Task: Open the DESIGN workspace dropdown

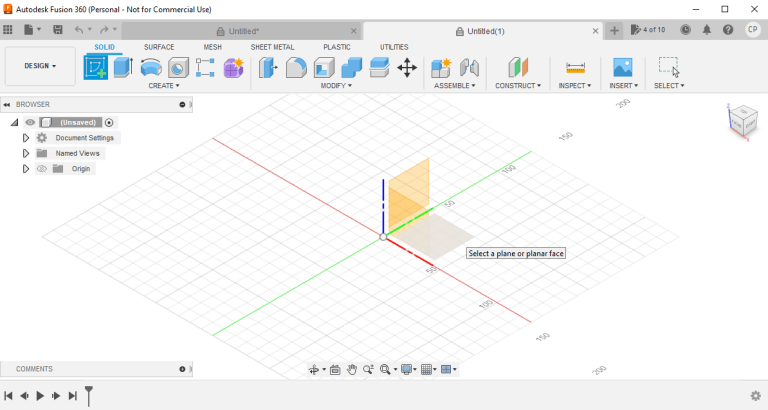Action: coord(40,66)
